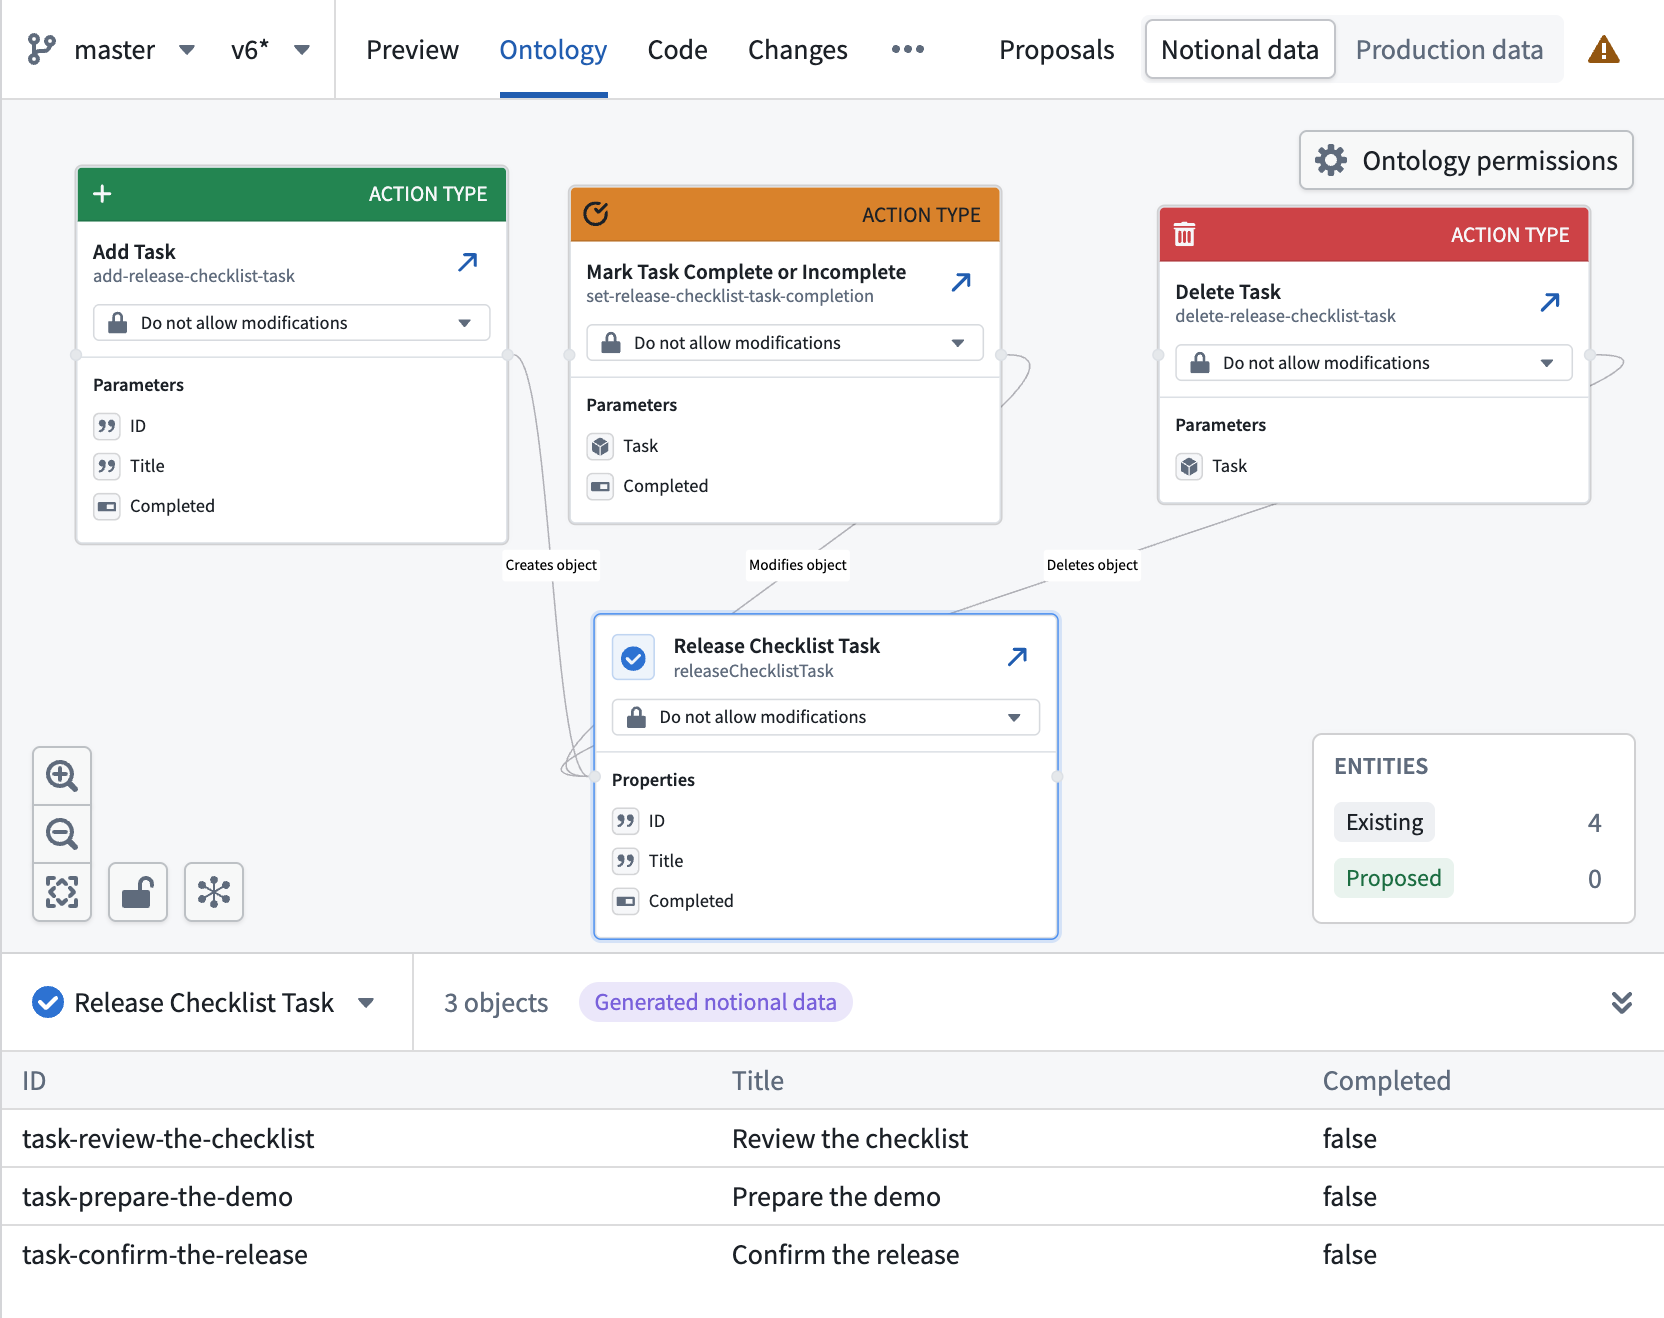
Task: Select the Proposed entities tag
Action: tap(1393, 878)
